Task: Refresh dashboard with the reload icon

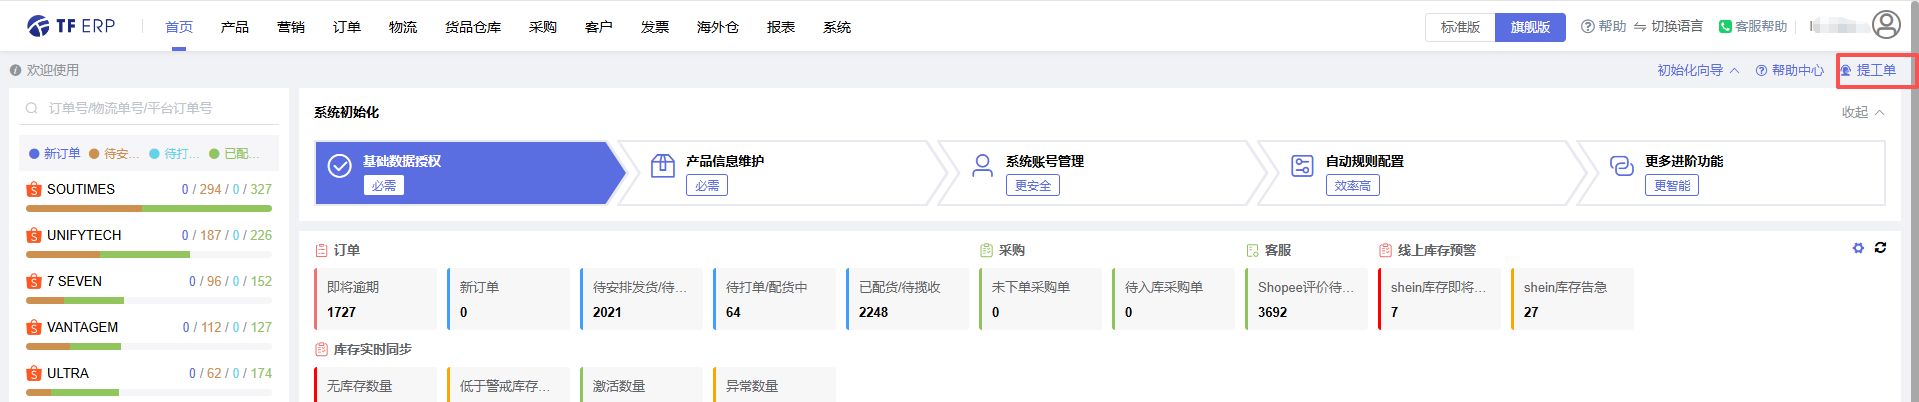Action: click(1880, 248)
